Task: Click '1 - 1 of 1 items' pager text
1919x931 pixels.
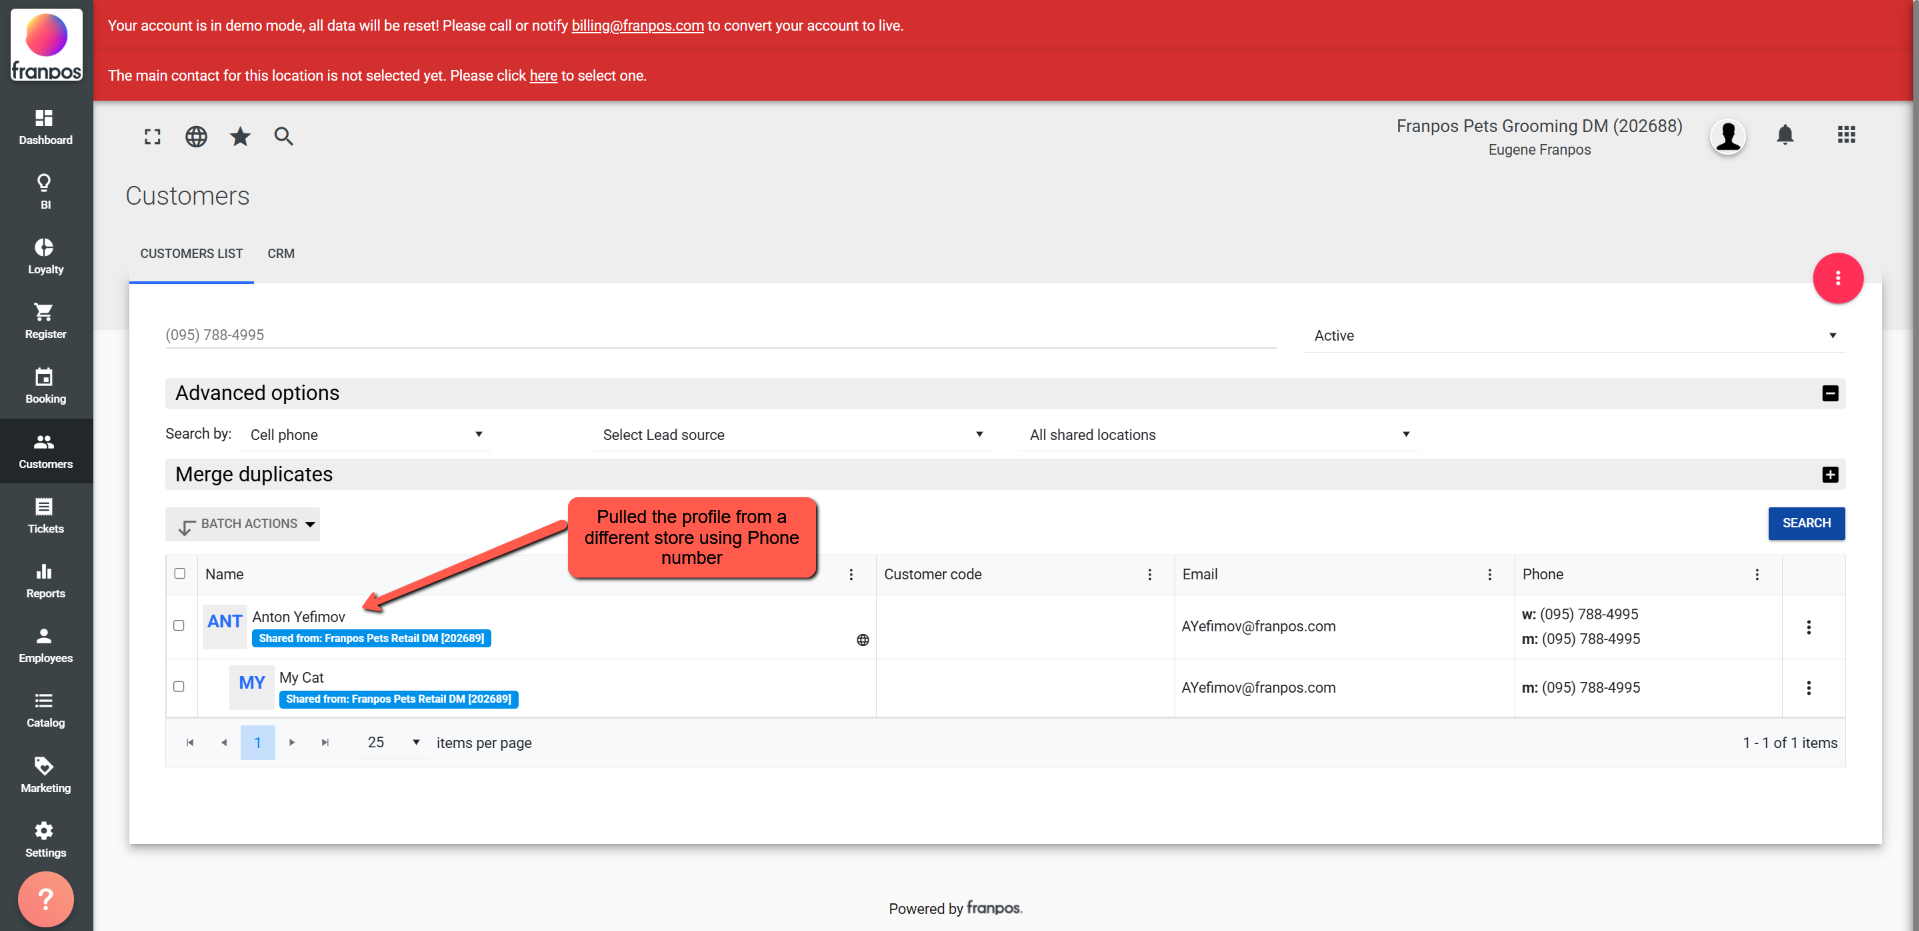Action: tap(1790, 743)
